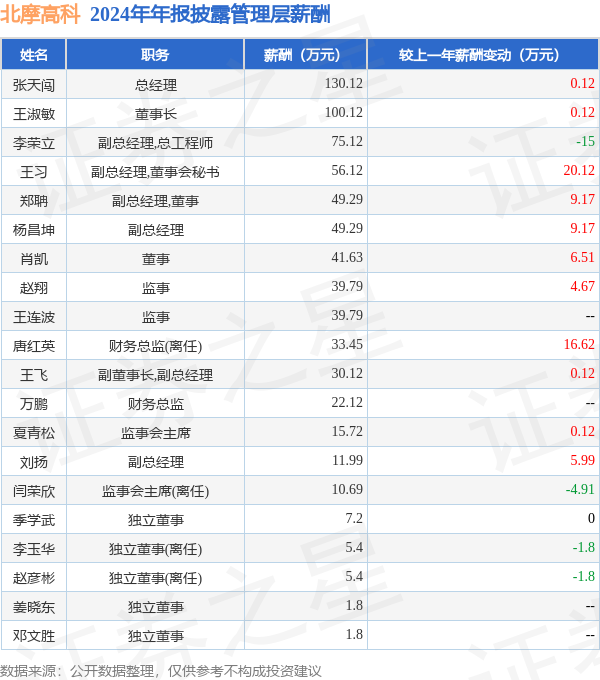Click the salary value 10.69
This screenshot has height=680, width=600.
point(347,490)
